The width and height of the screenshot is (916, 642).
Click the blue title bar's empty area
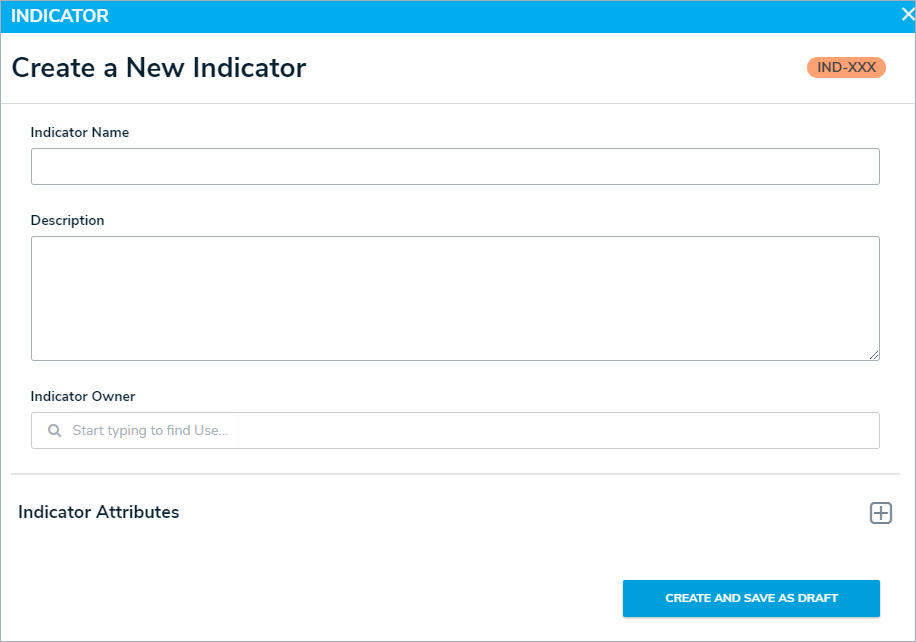pyautogui.click(x=500, y=16)
